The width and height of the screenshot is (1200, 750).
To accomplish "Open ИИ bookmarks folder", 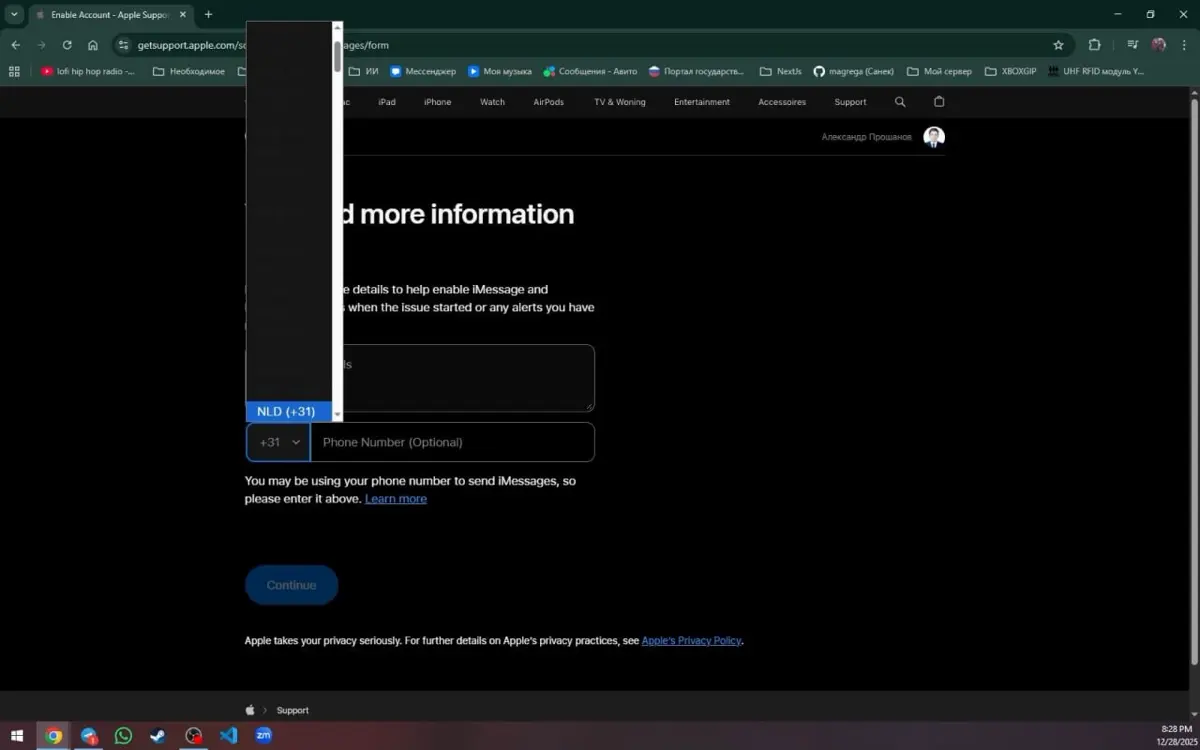I will 363,71.
